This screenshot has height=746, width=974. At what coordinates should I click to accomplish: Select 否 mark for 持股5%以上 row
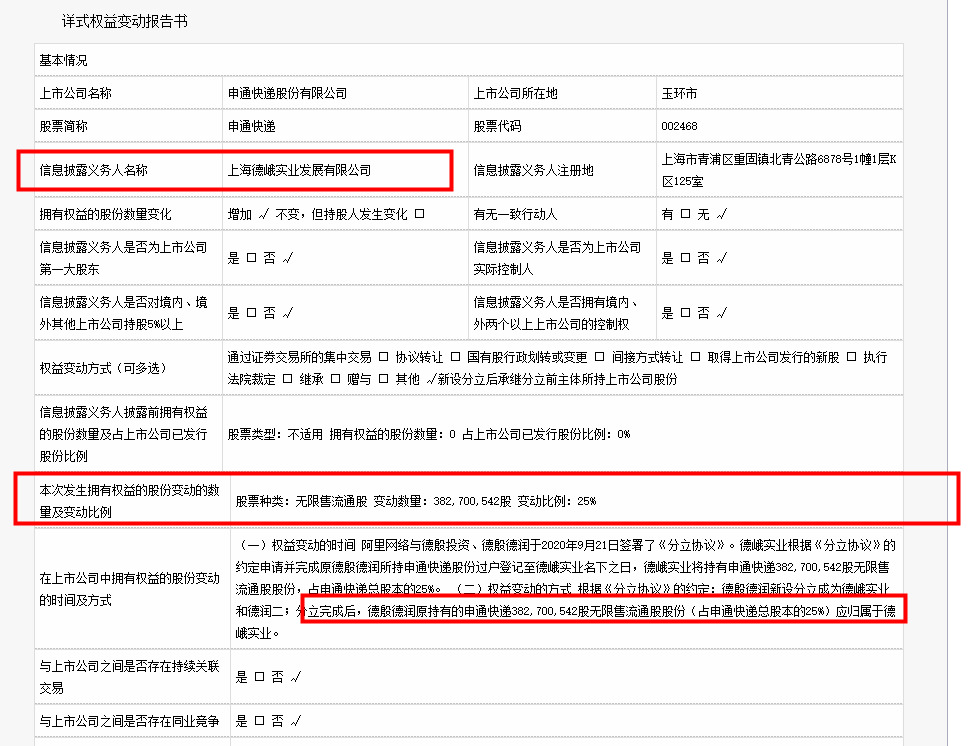(x=288, y=312)
